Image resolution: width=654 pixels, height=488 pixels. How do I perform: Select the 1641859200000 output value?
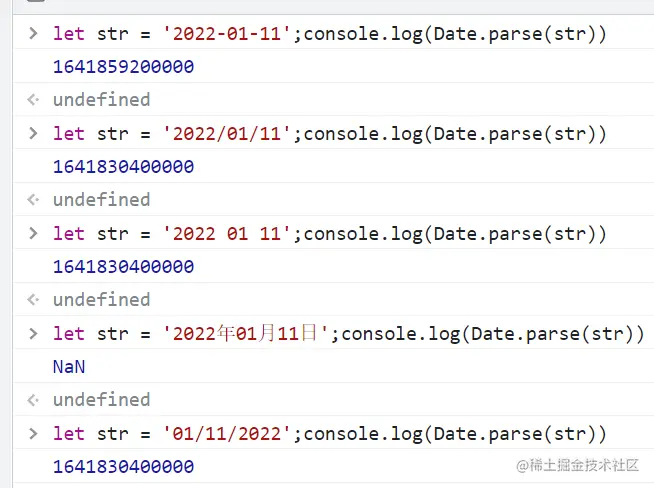pyautogui.click(x=123, y=67)
